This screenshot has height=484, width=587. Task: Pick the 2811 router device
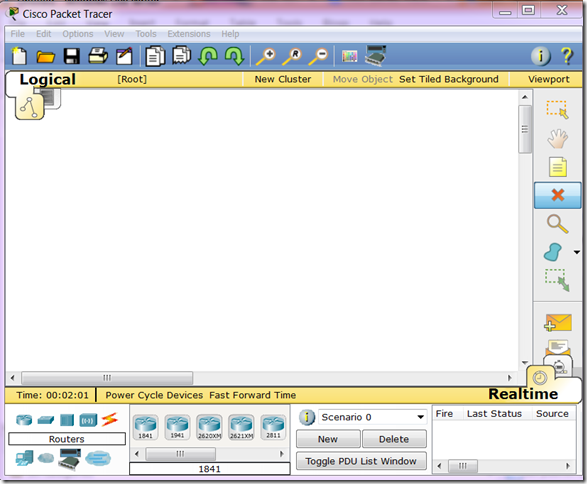click(x=273, y=427)
